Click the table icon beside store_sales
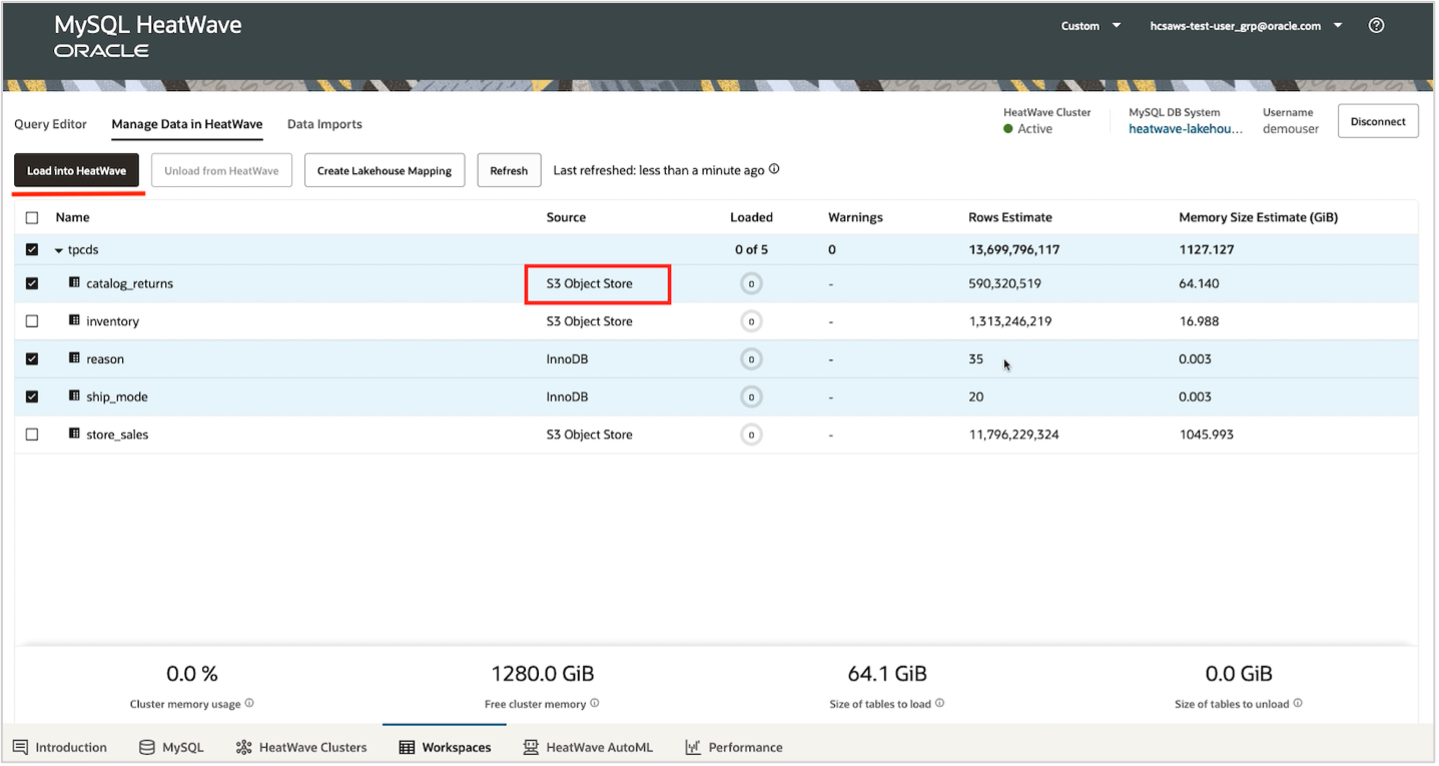 click(73, 434)
